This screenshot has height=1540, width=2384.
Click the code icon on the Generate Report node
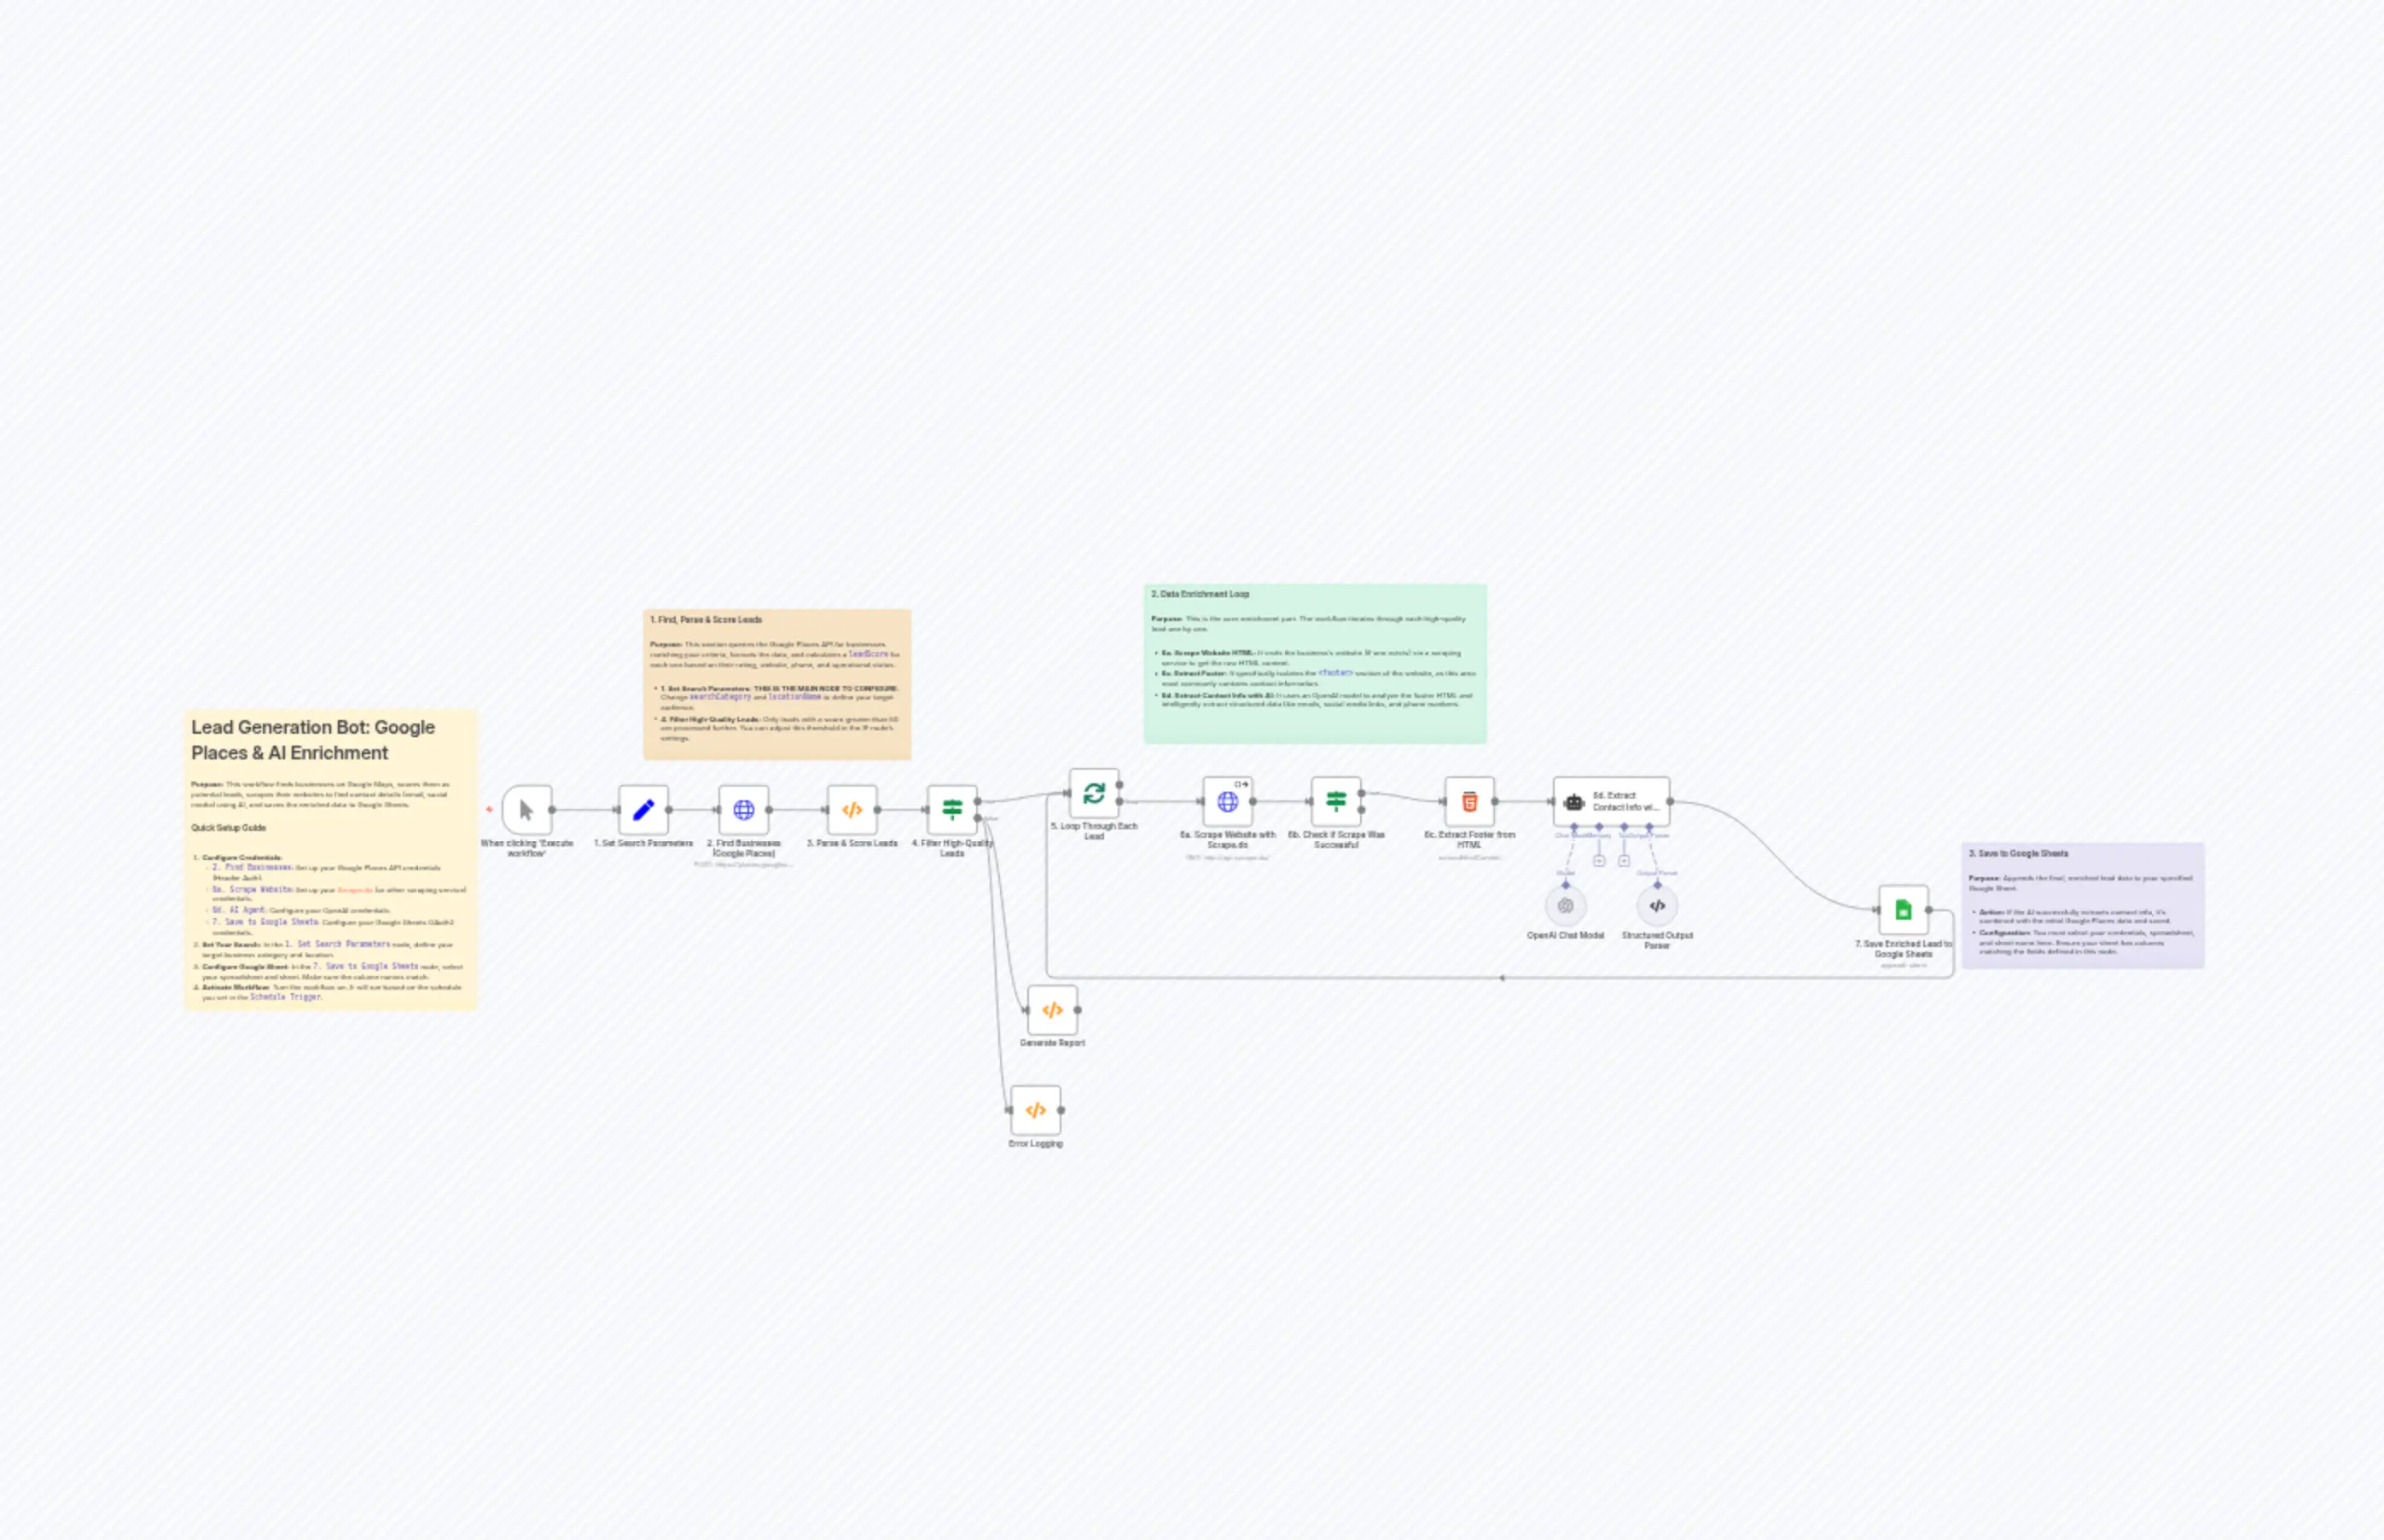click(1052, 1009)
